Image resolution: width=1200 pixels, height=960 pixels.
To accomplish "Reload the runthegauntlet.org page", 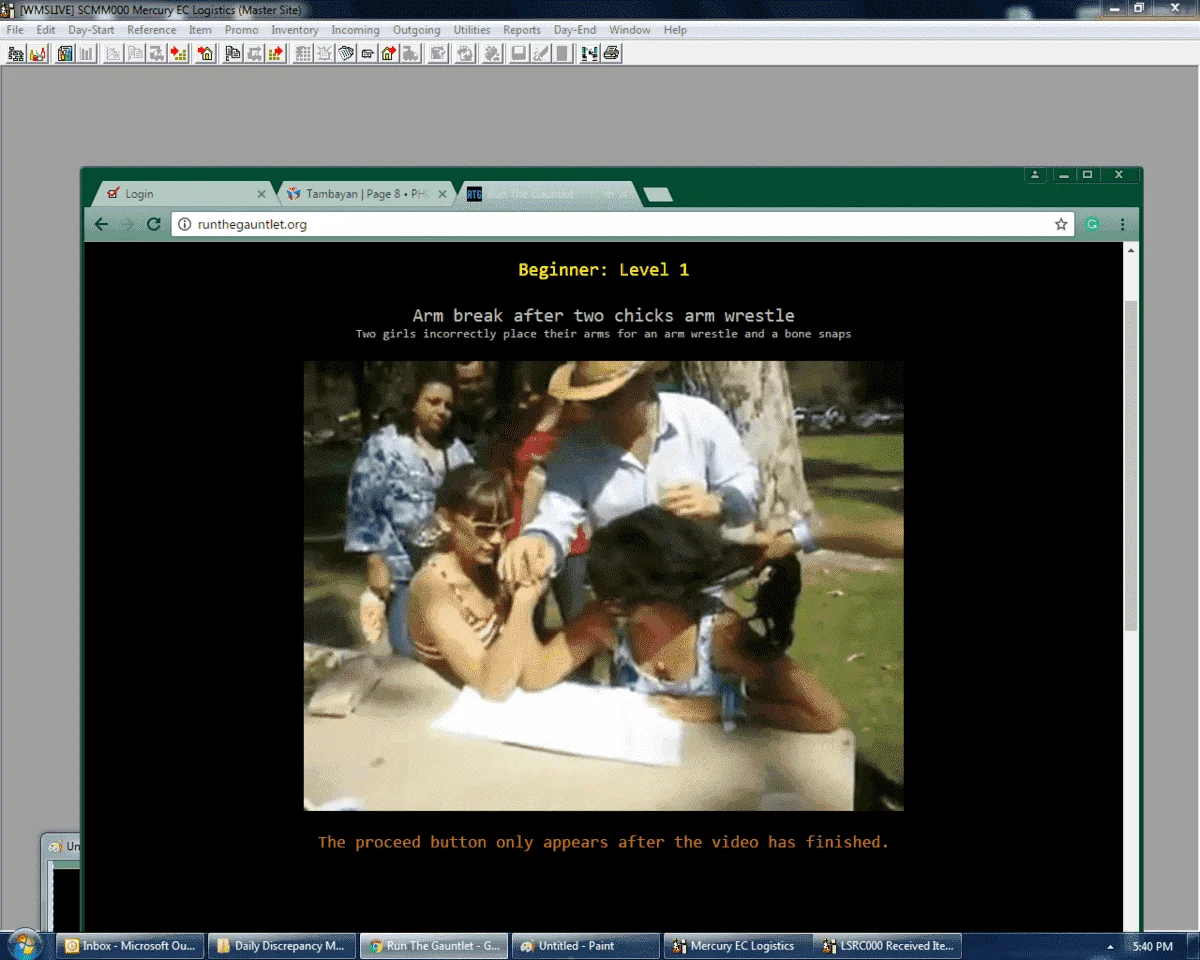I will (153, 224).
